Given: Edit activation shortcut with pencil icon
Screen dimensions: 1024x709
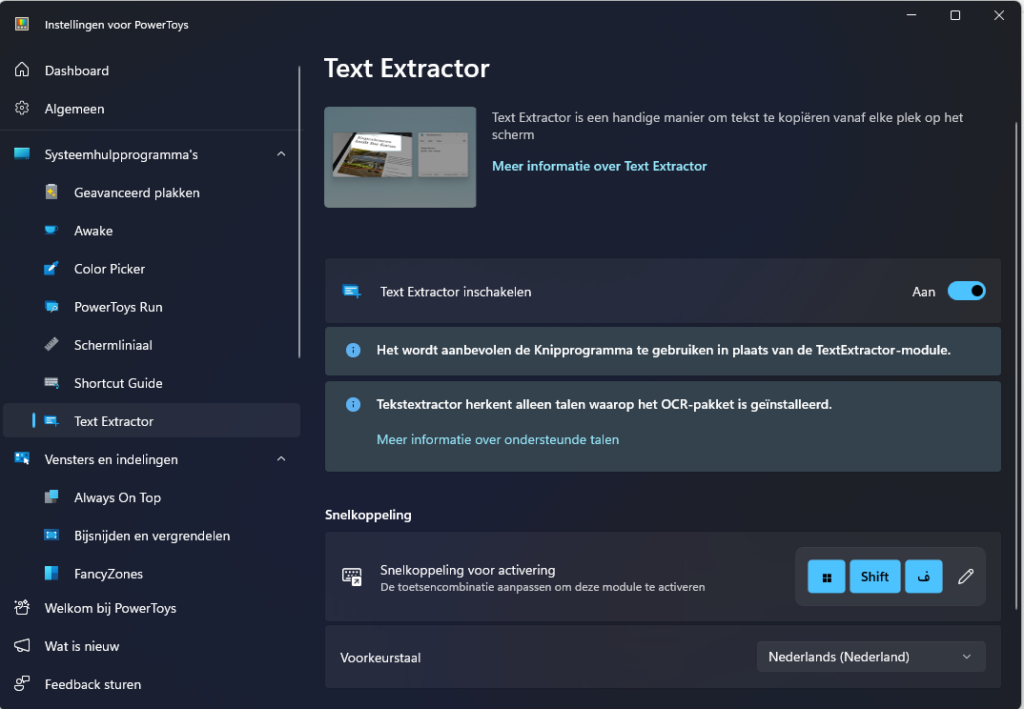Looking at the screenshot, I should (966, 576).
